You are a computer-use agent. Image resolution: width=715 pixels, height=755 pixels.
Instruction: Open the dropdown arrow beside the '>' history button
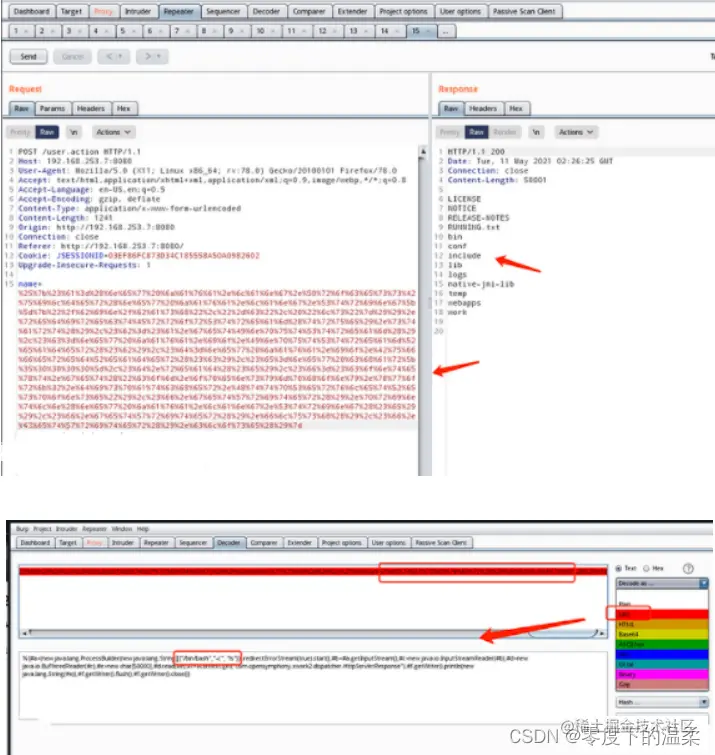(x=159, y=56)
